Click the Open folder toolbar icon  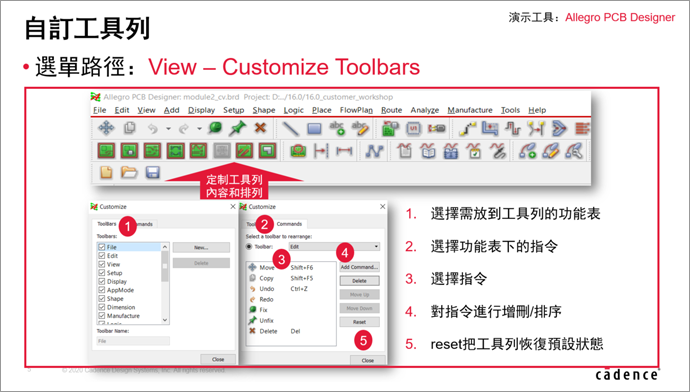click(129, 172)
